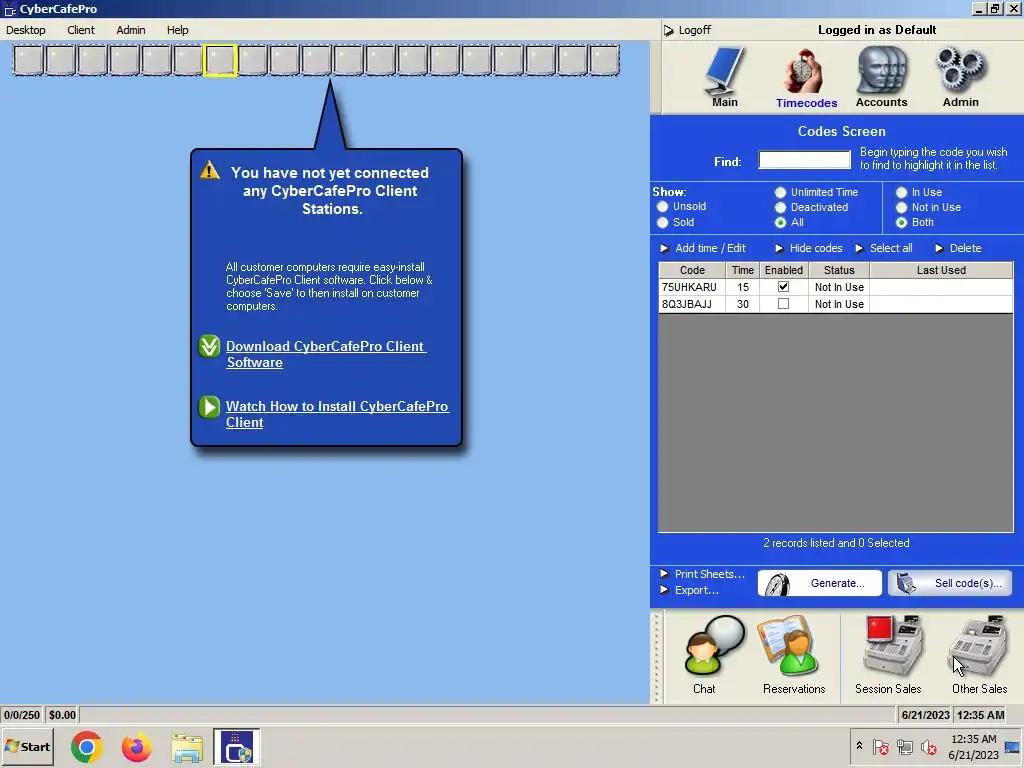Select code row 75UHKARU
The width and height of the screenshot is (1024, 768).
(x=836, y=287)
